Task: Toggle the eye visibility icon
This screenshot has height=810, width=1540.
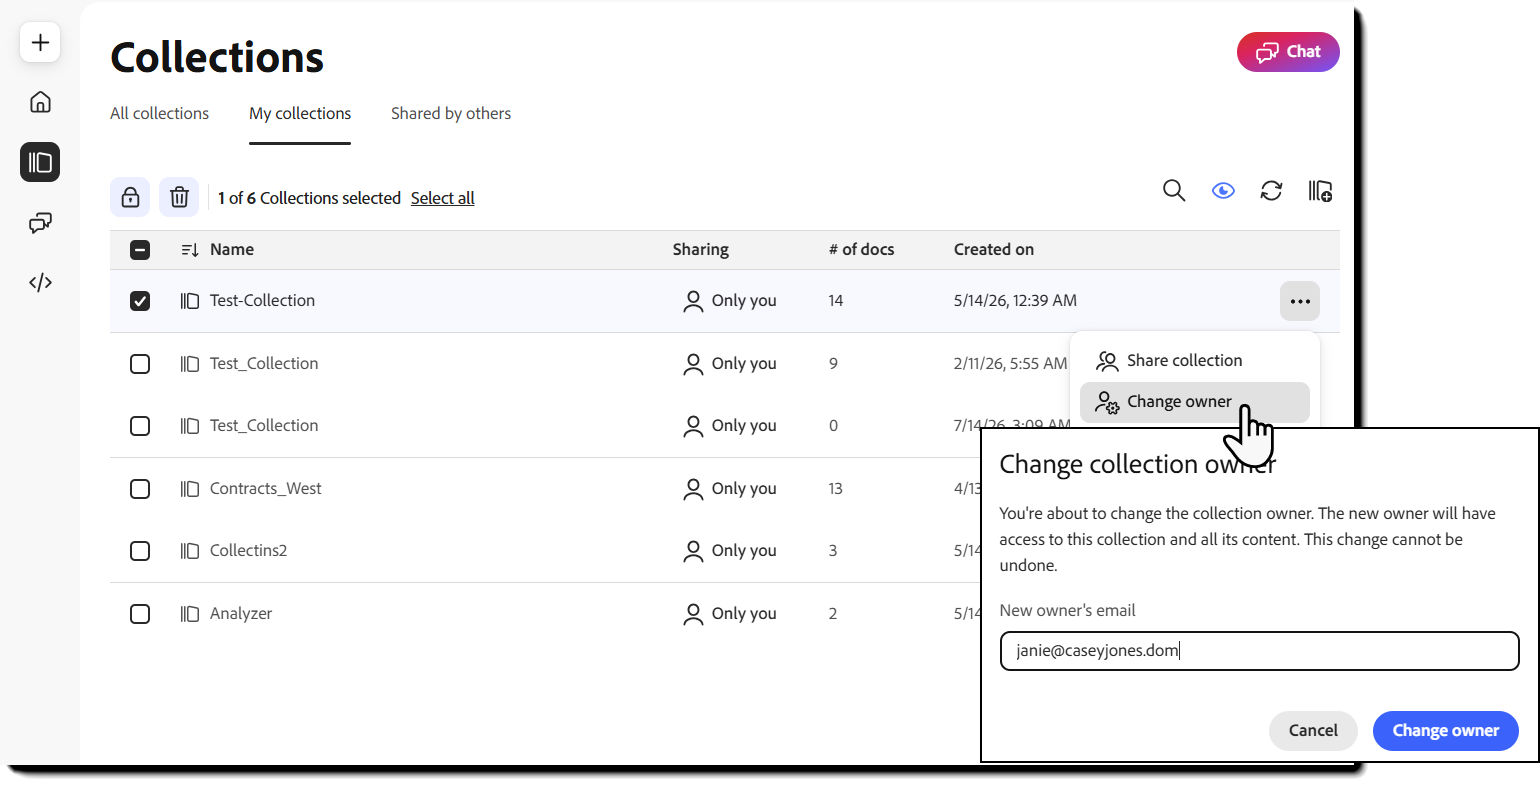Action: tap(1223, 190)
